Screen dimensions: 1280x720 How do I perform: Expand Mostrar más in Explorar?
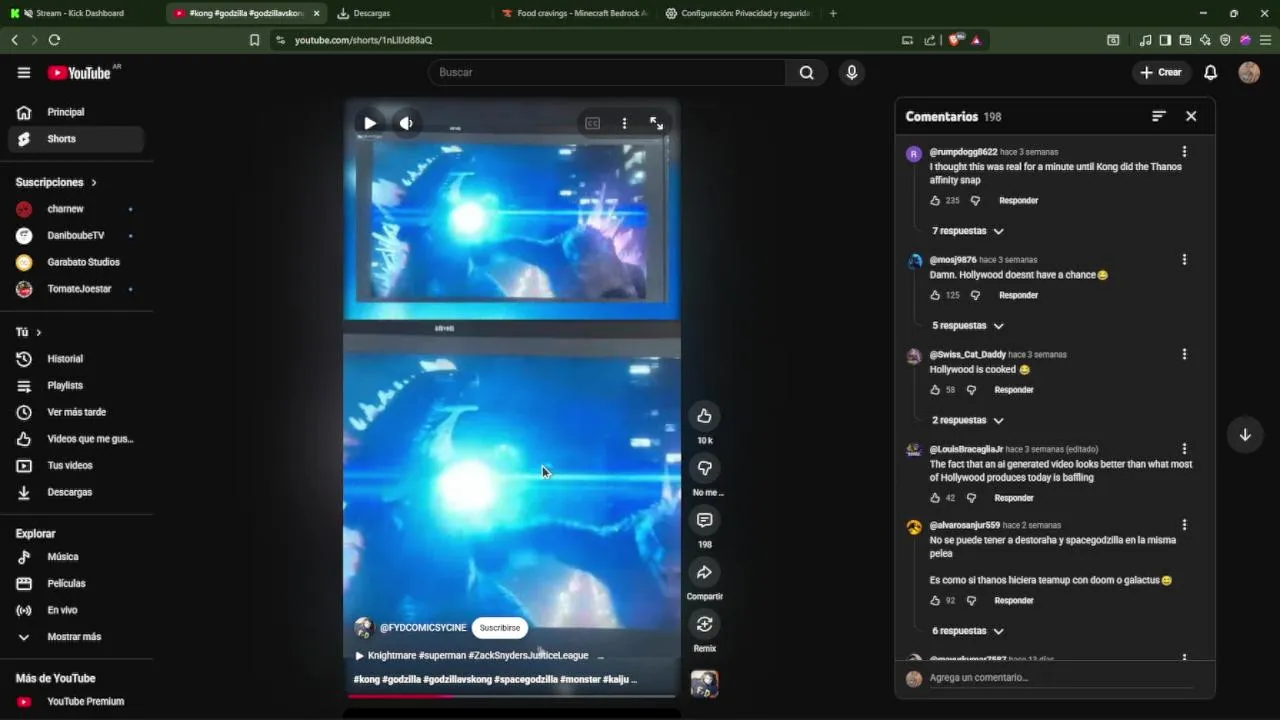point(76,637)
